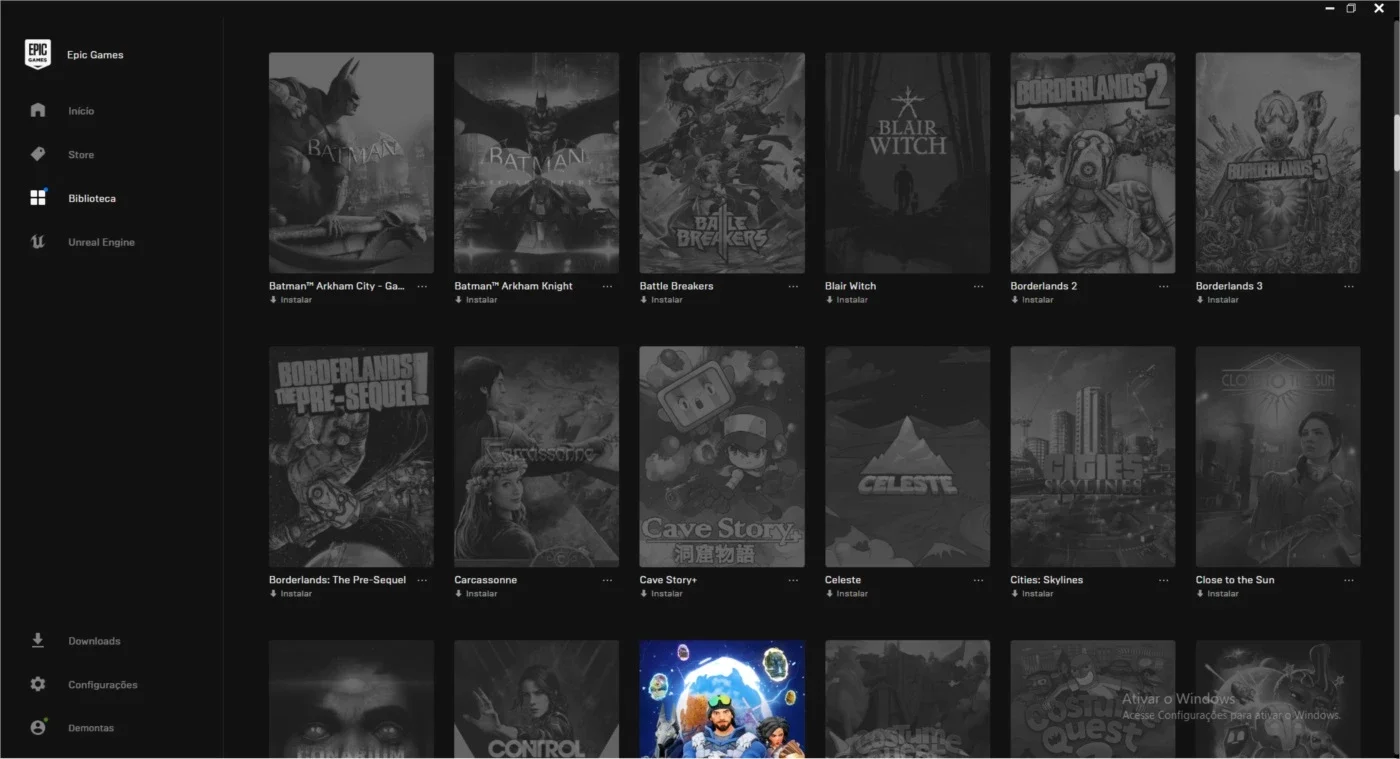Click install arrow under Cities: Skylines
Image resolution: width=1400 pixels, height=759 pixels.
click(x=1014, y=594)
